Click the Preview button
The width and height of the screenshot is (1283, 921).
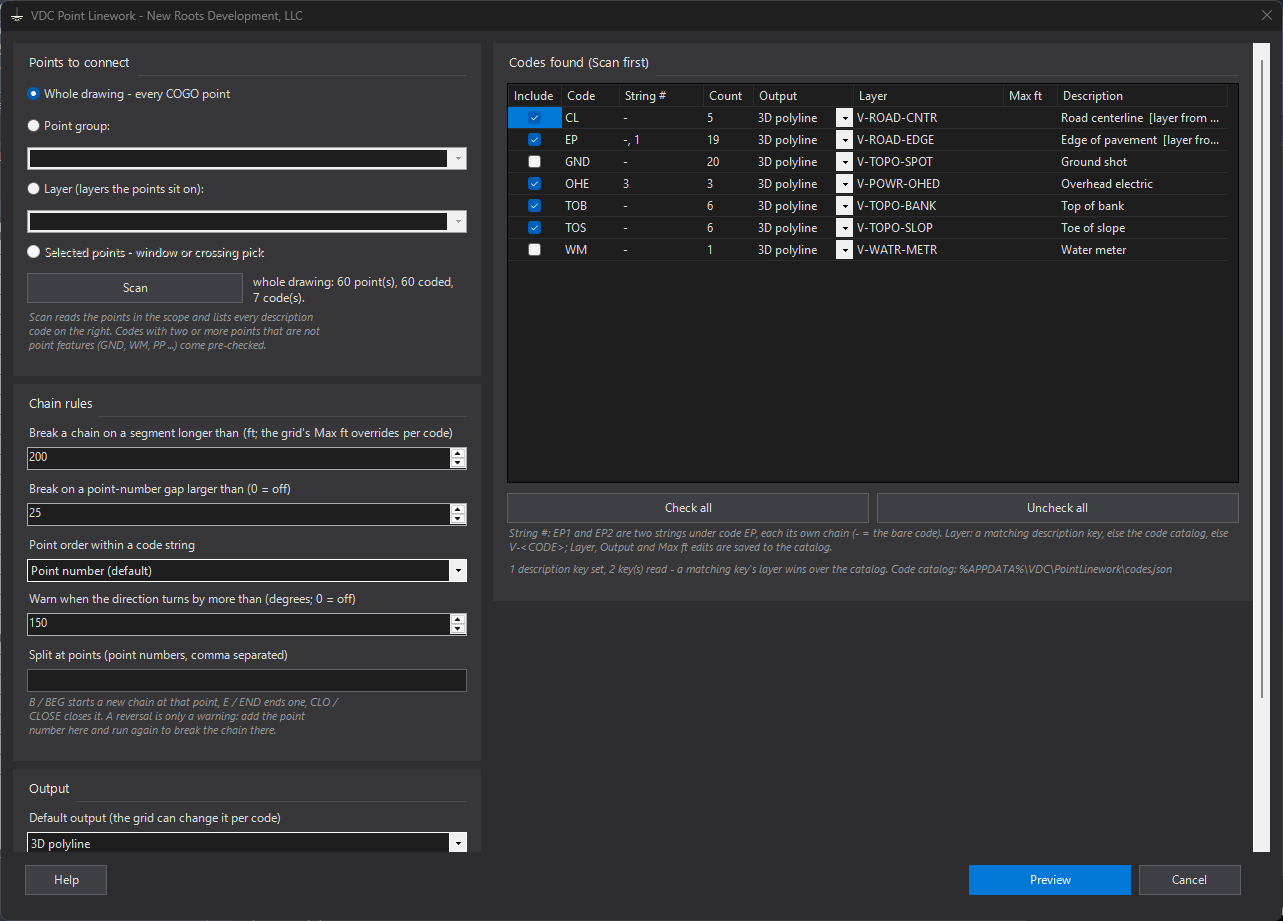1050,880
